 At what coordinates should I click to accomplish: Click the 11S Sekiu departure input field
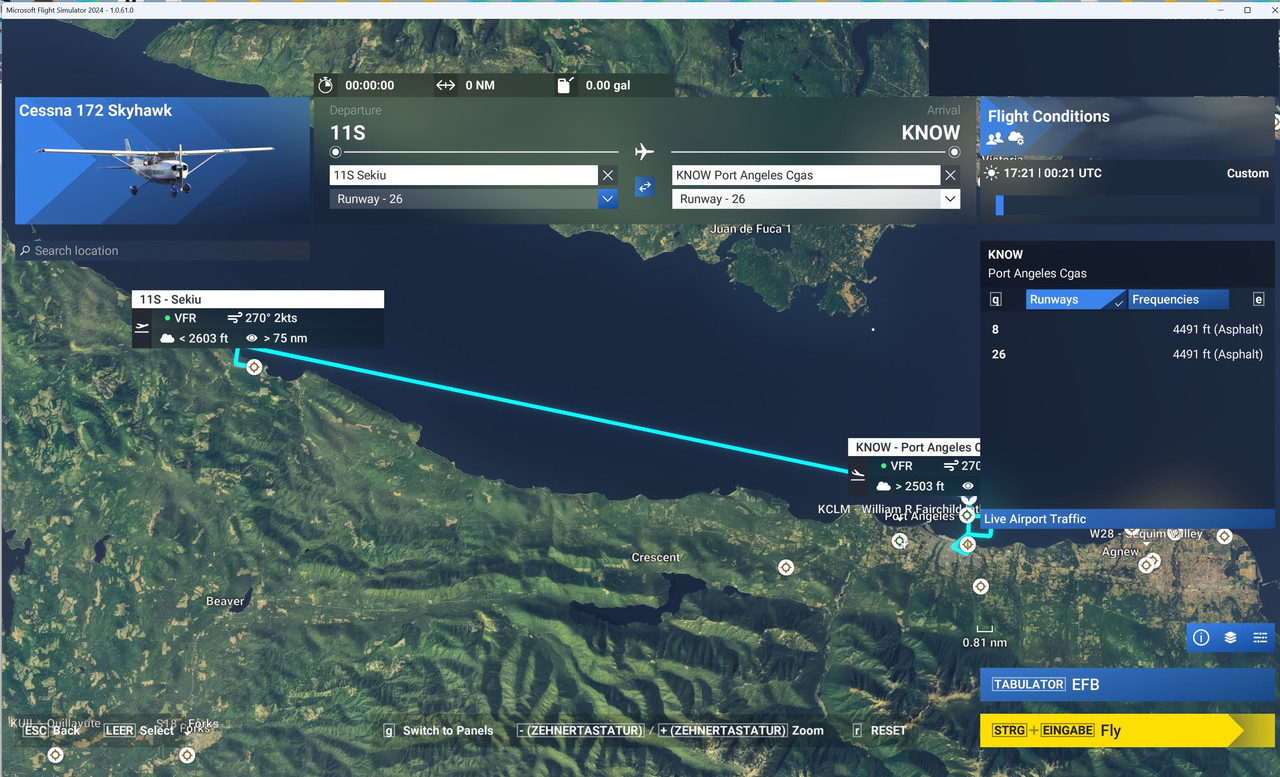click(x=464, y=175)
